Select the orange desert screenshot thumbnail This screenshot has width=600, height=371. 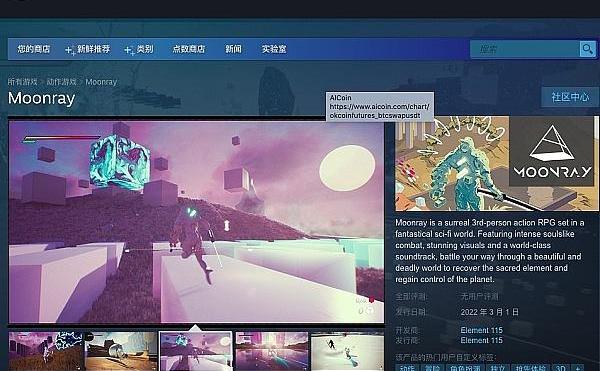(121, 351)
